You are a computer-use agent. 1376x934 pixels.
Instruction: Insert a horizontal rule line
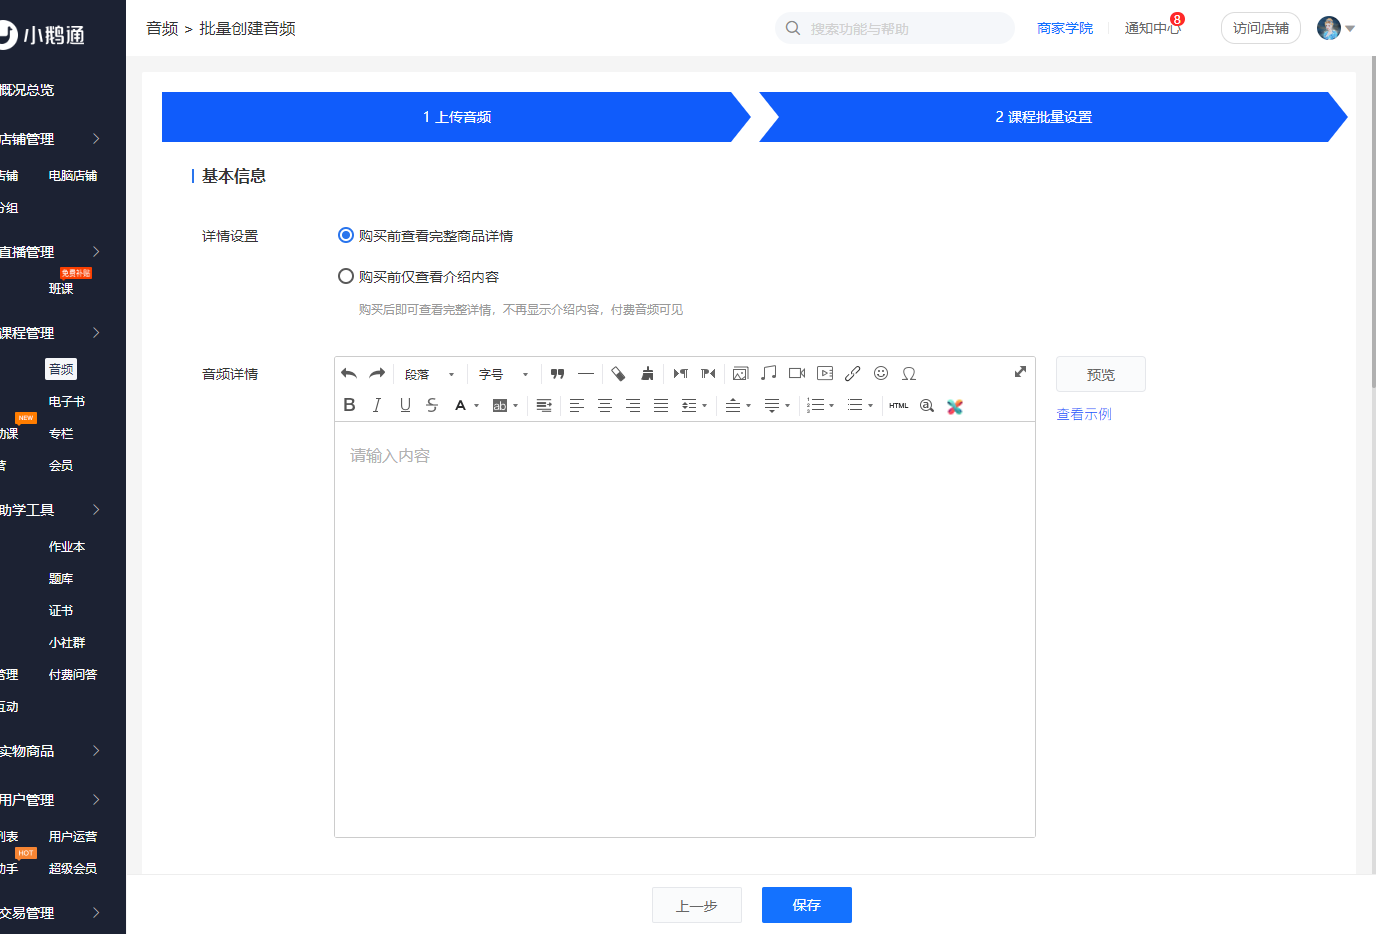(586, 374)
